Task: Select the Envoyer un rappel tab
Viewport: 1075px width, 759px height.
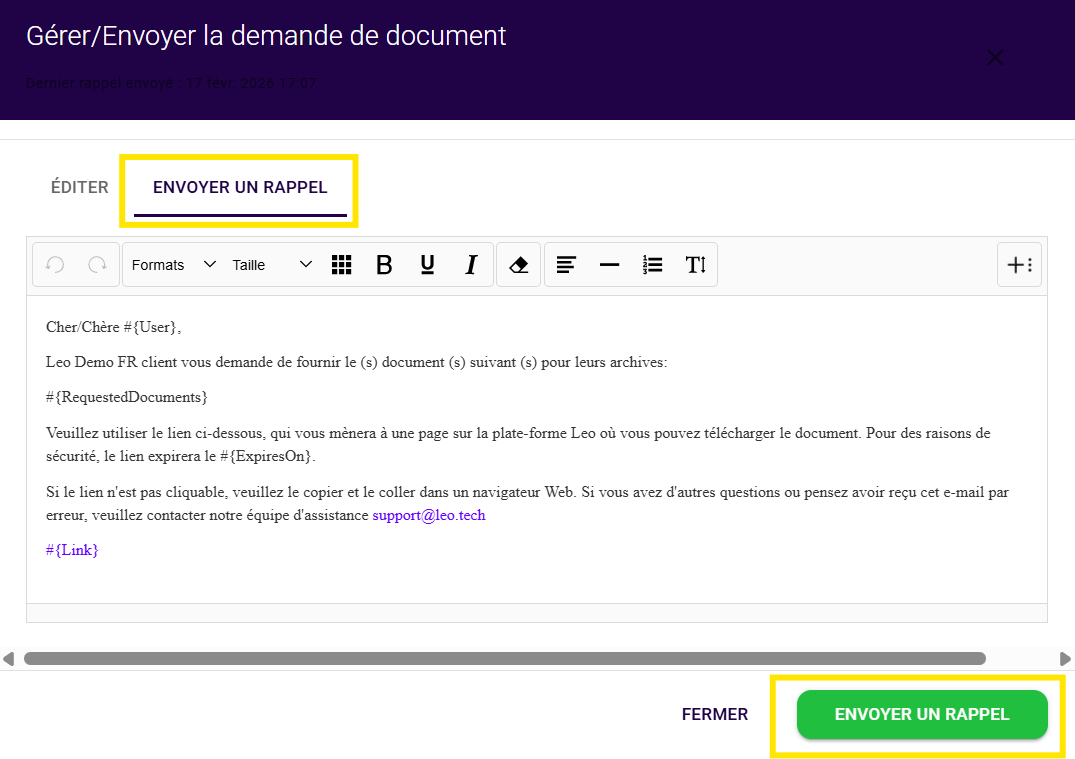Action: click(x=240, y=188)
